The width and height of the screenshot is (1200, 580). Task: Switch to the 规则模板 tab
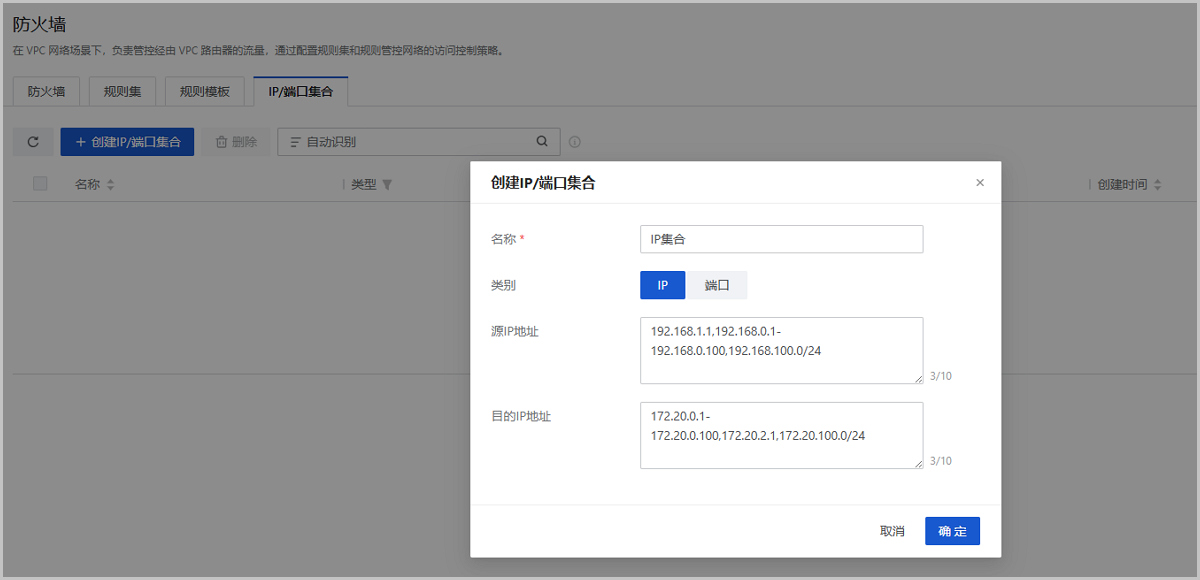click(205, 91)
